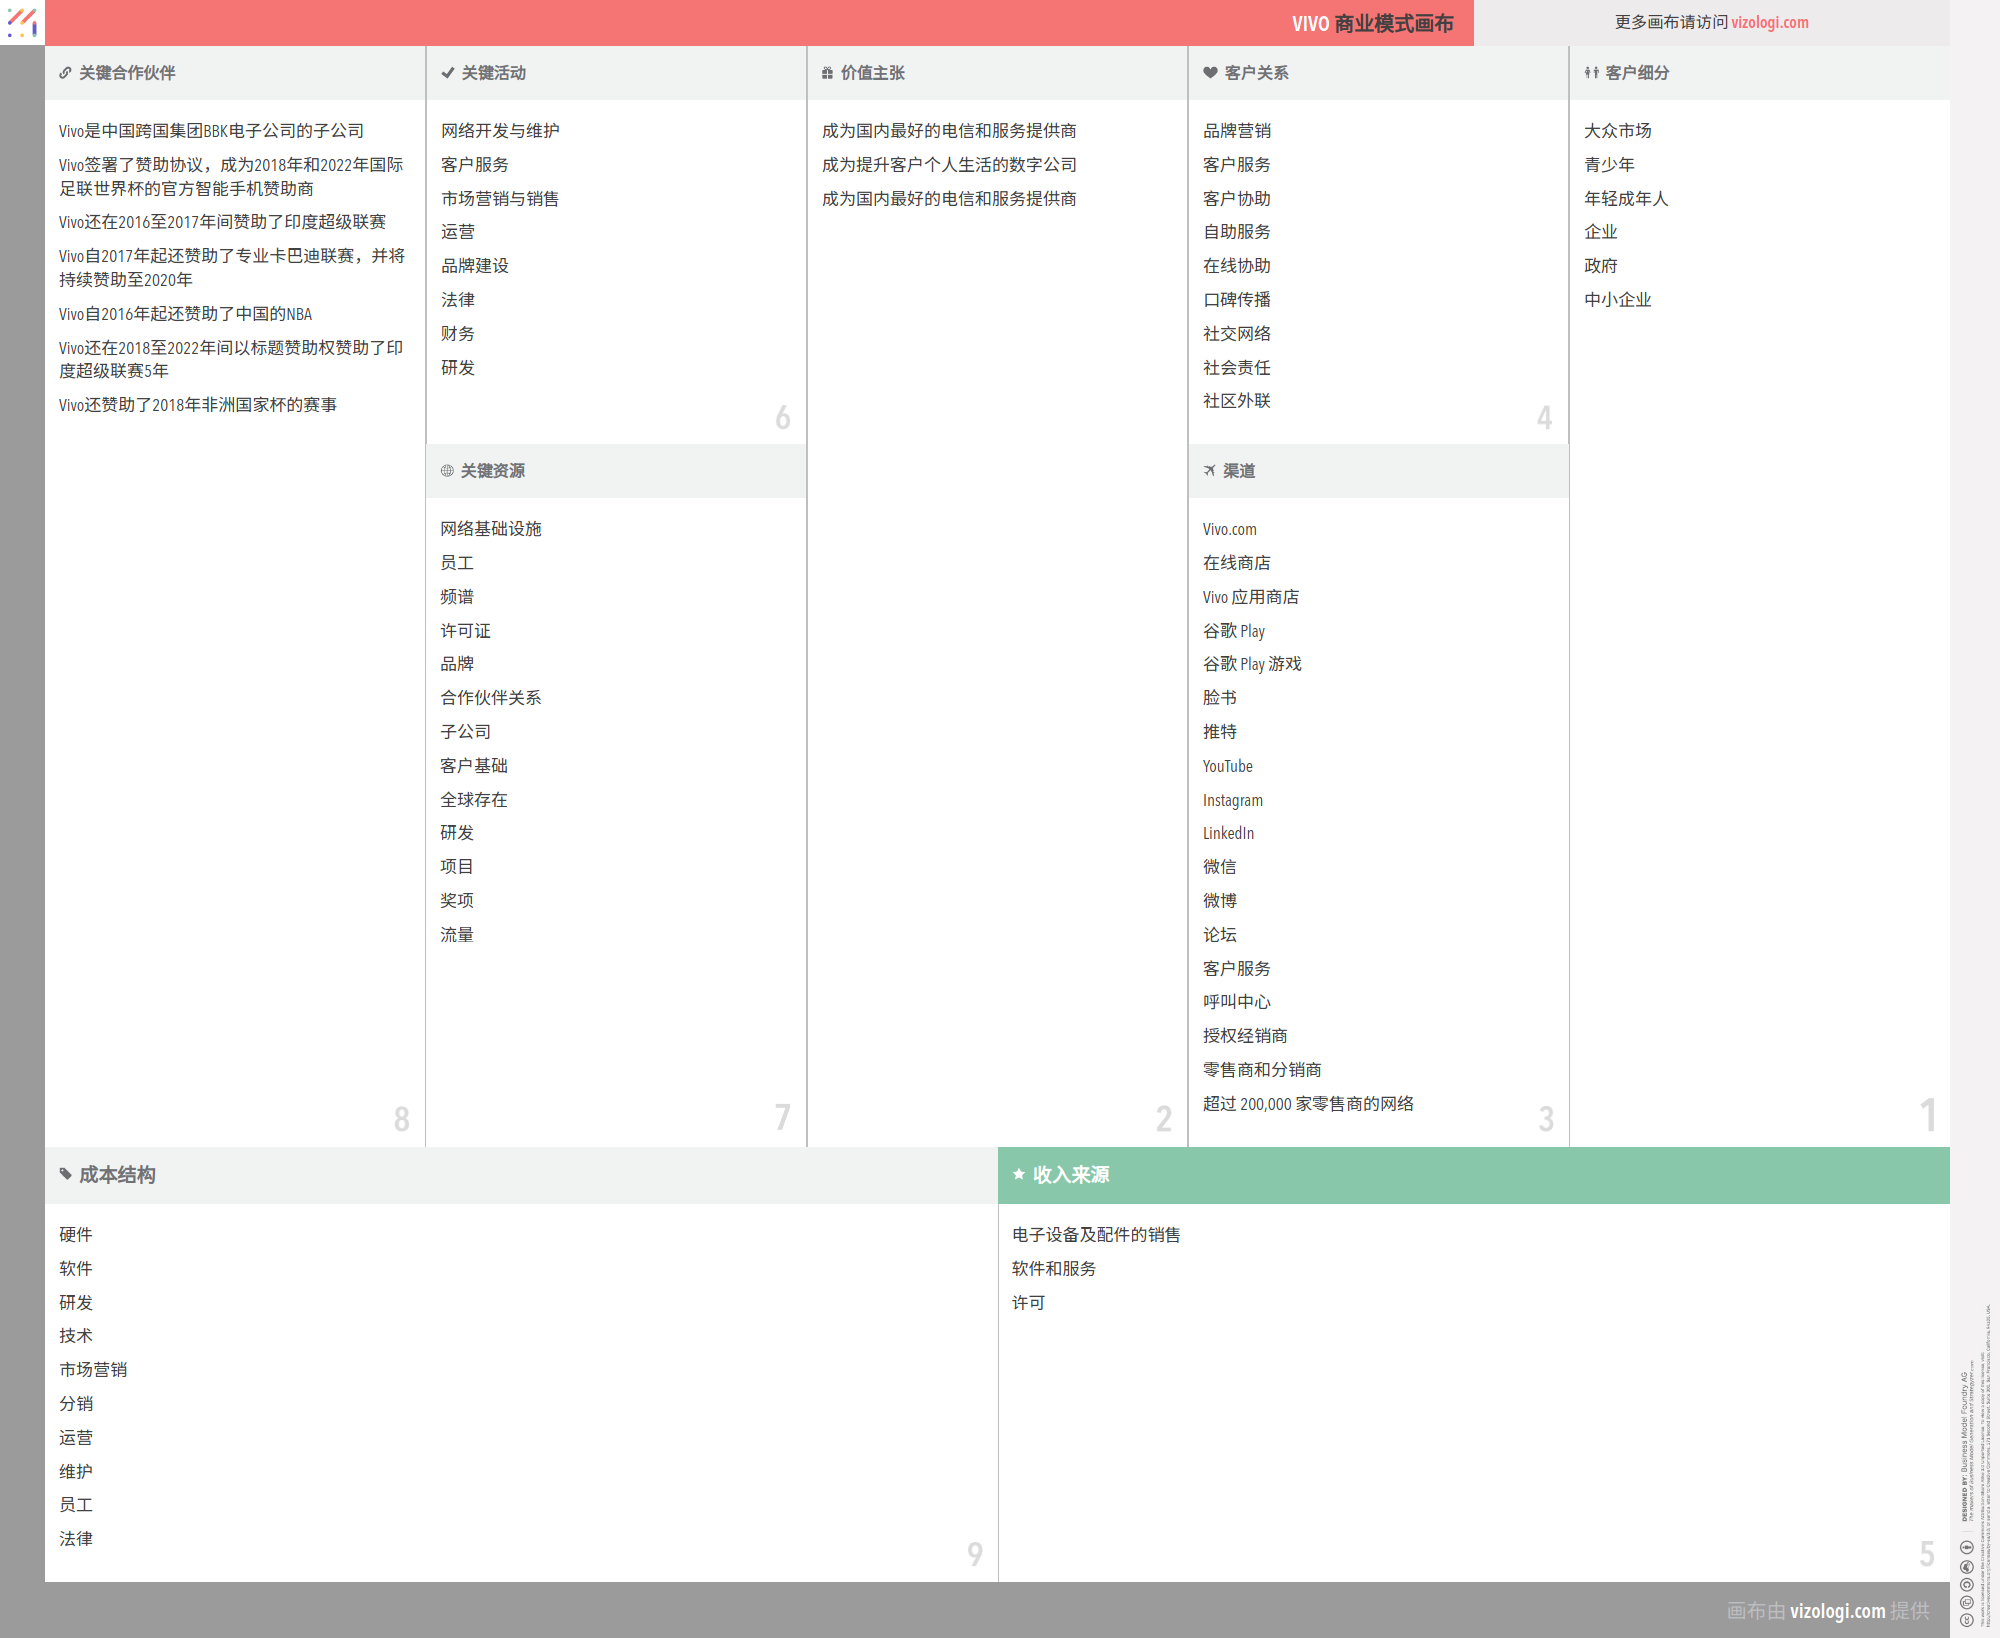
Task: Select the Vivo.com channel entry
Action: (x=1229, y=530)
